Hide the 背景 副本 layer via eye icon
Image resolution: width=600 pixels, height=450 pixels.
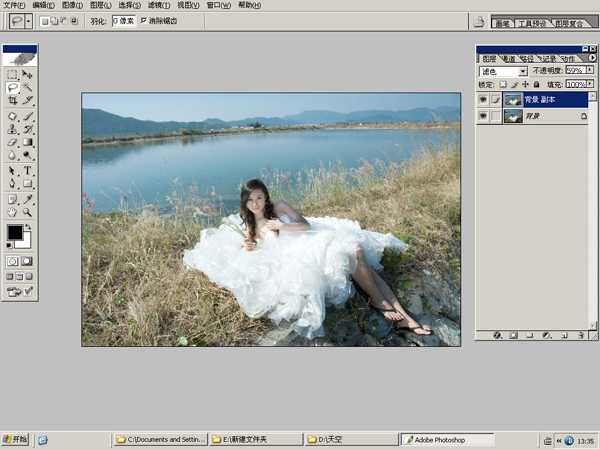coord(483,100)
